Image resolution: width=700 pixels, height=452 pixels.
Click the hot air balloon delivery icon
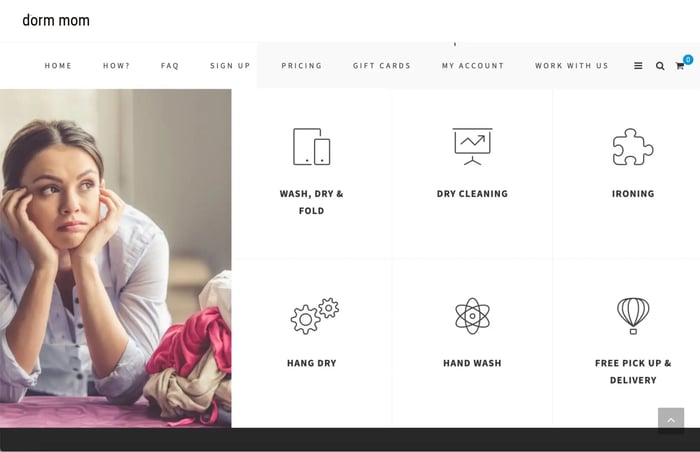(633, 316)
